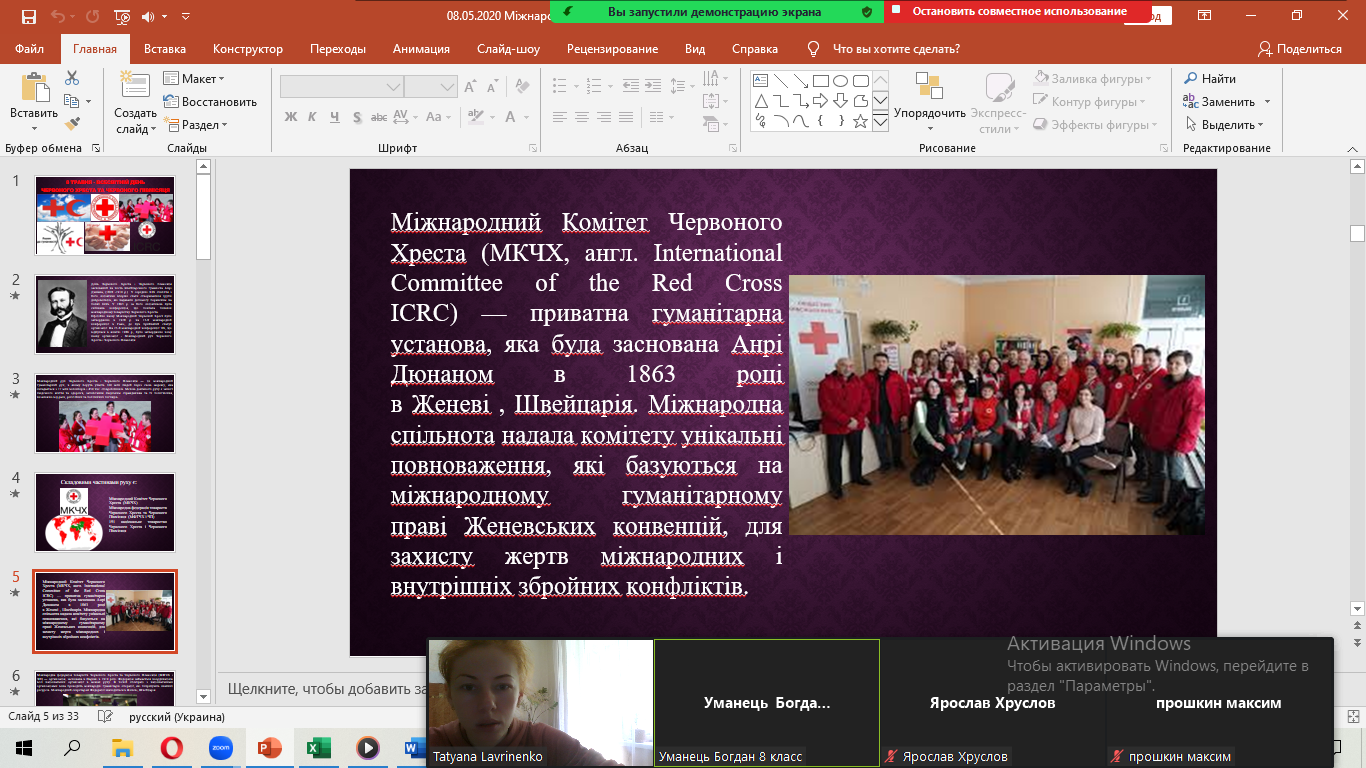
Task: Open the Вставить paste options arrow
Action: [x=34, y=127]
